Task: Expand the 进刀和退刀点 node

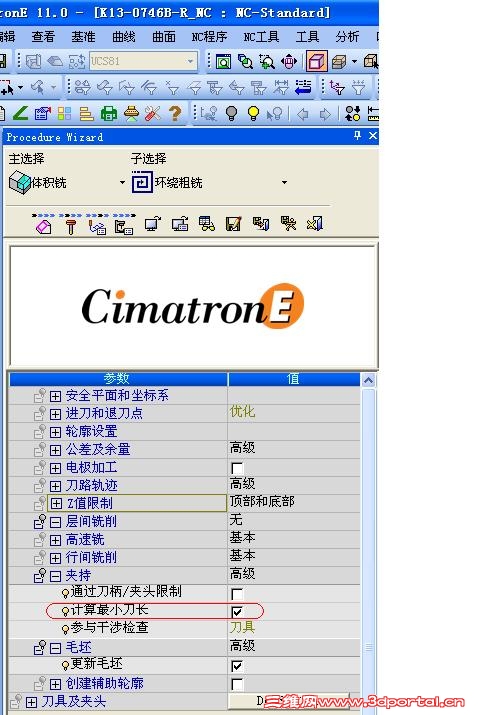Action: [x=55, y=414]
